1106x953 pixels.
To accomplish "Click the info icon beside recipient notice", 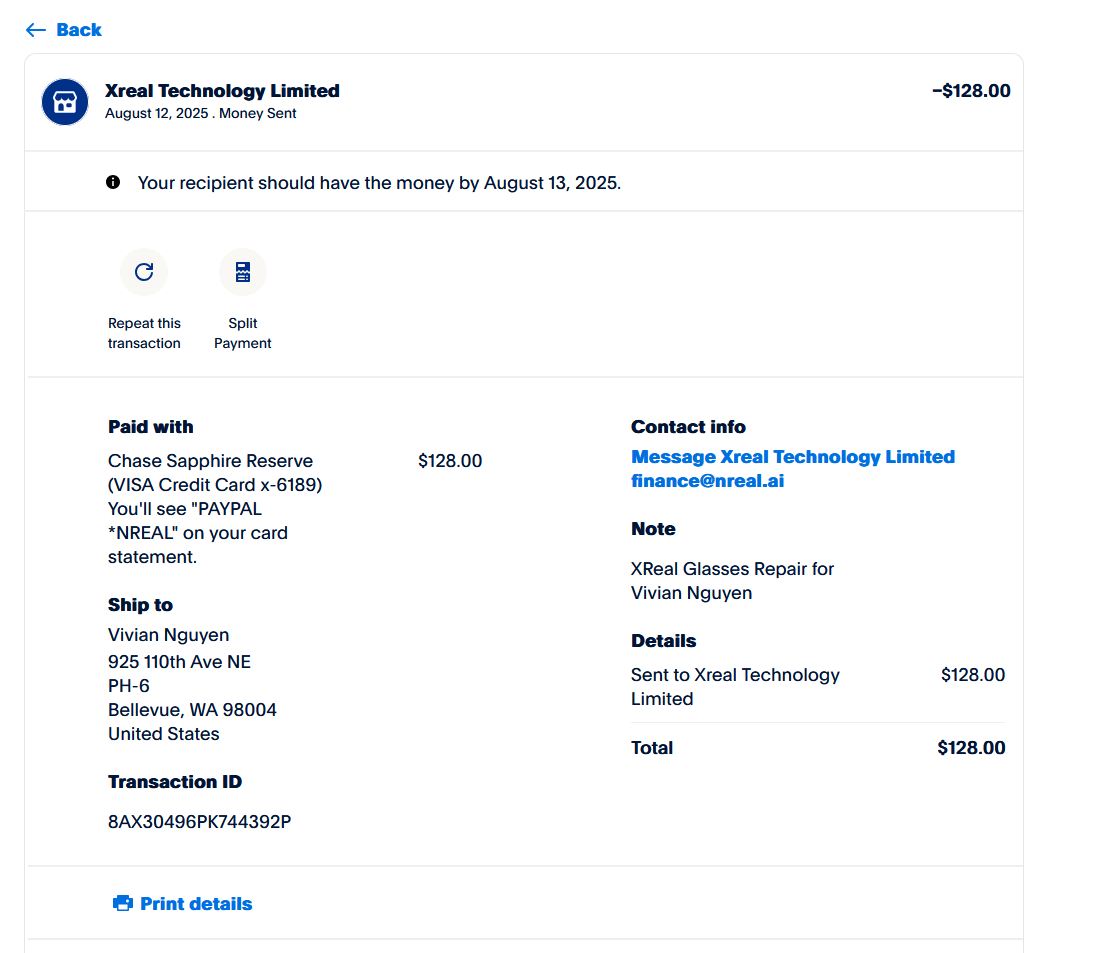I will click(x=113, y=182).
